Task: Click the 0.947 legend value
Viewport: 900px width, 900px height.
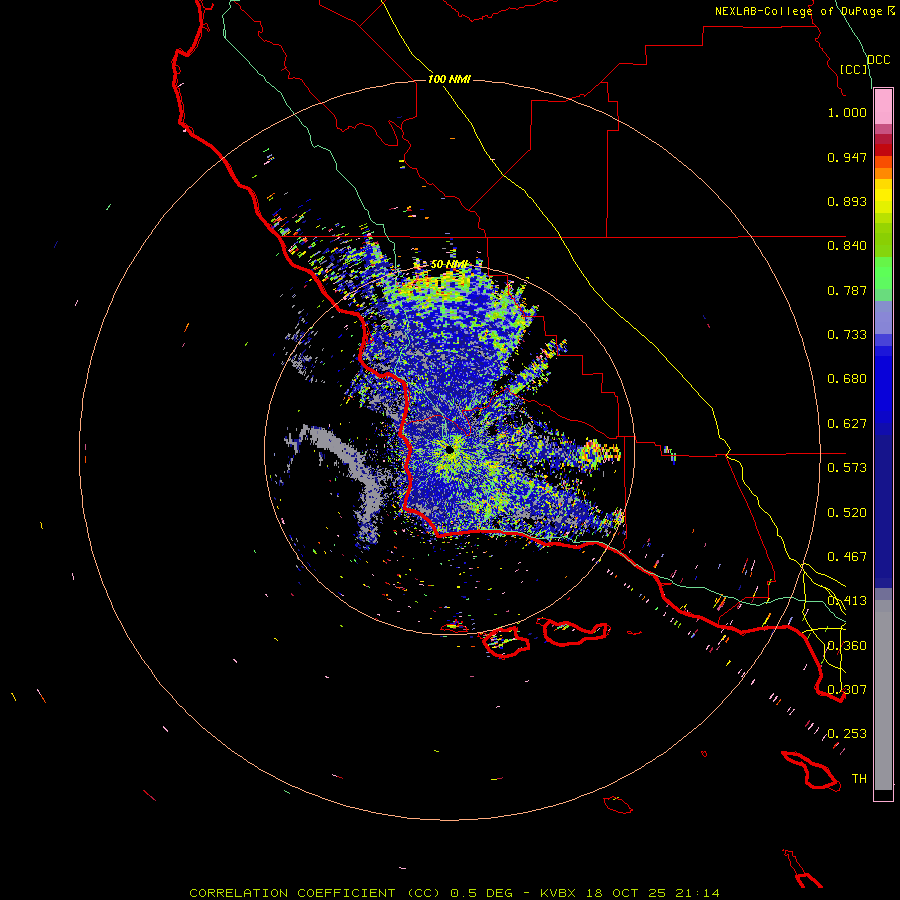Action: (847, 157)
